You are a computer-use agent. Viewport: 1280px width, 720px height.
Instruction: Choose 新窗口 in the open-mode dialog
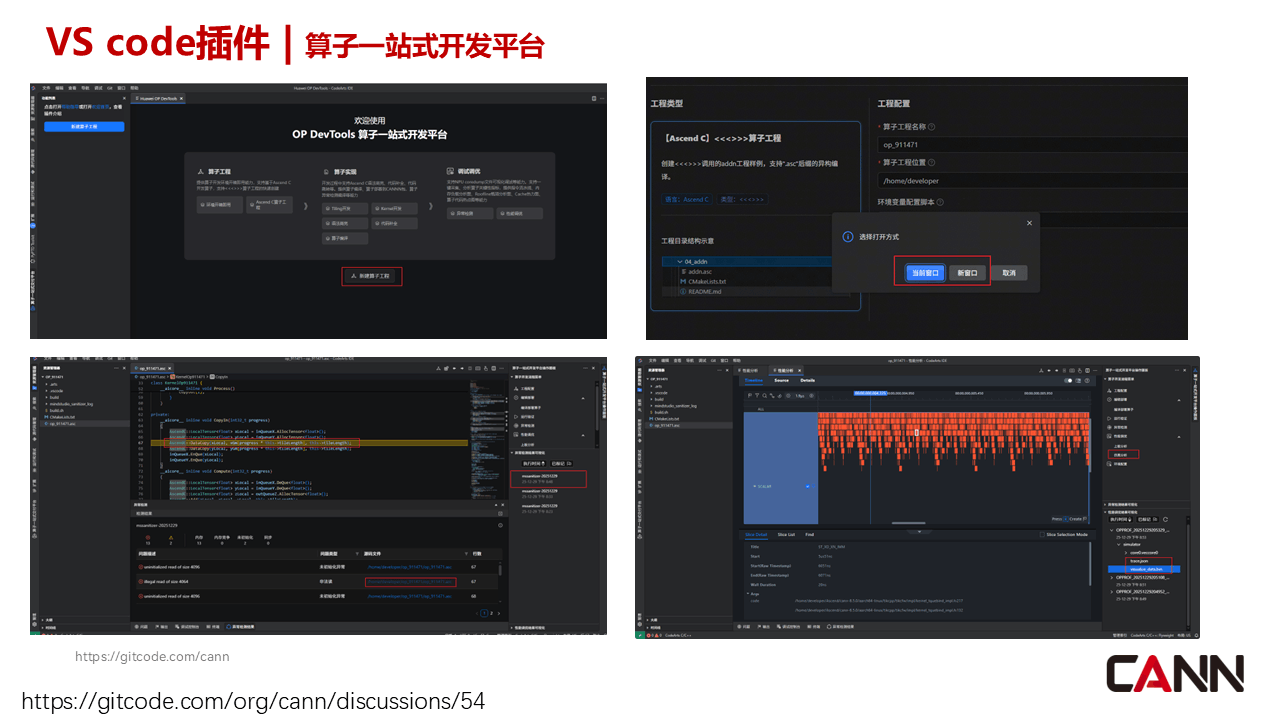(x=967, y=272)
